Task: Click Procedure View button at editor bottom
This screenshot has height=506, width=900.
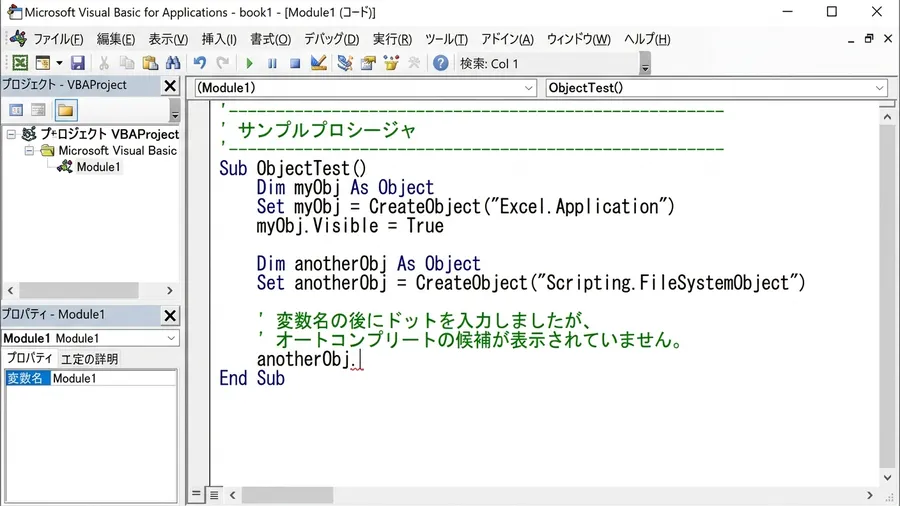Action: tap(196, 494)
